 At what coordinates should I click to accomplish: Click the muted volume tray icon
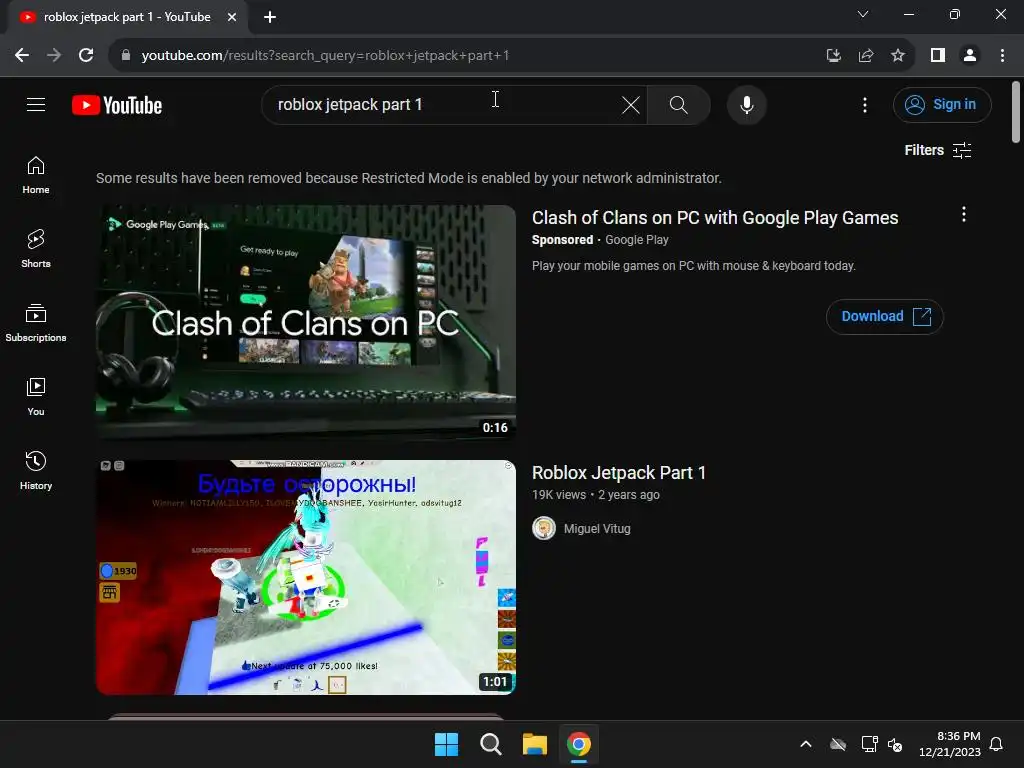(x=895, y=744)
